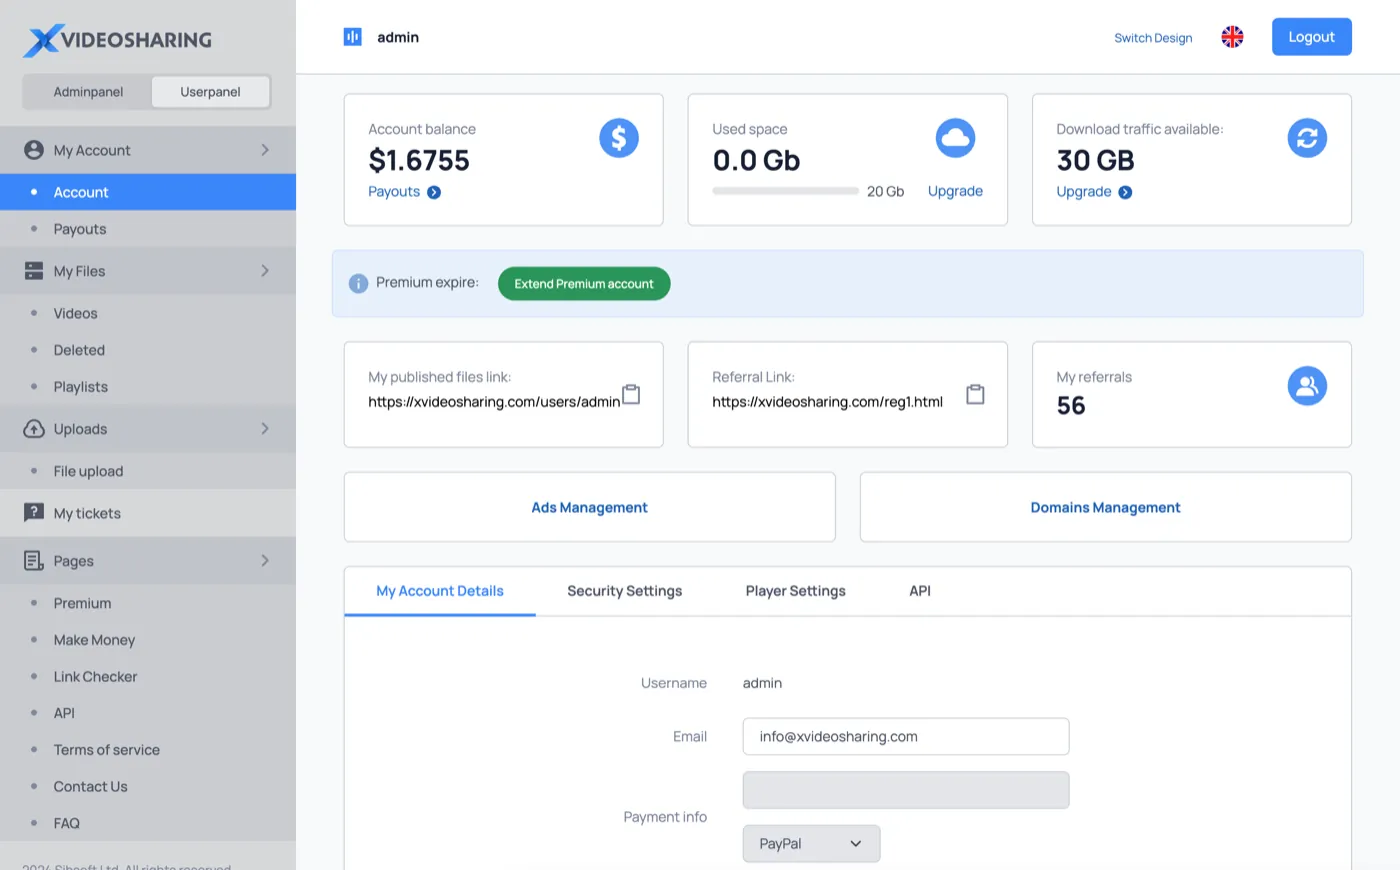This screenshot has width=1400, height=870.
Task: Click the Upgrade link beside 20 Gb
Action: tap(955, 191)
